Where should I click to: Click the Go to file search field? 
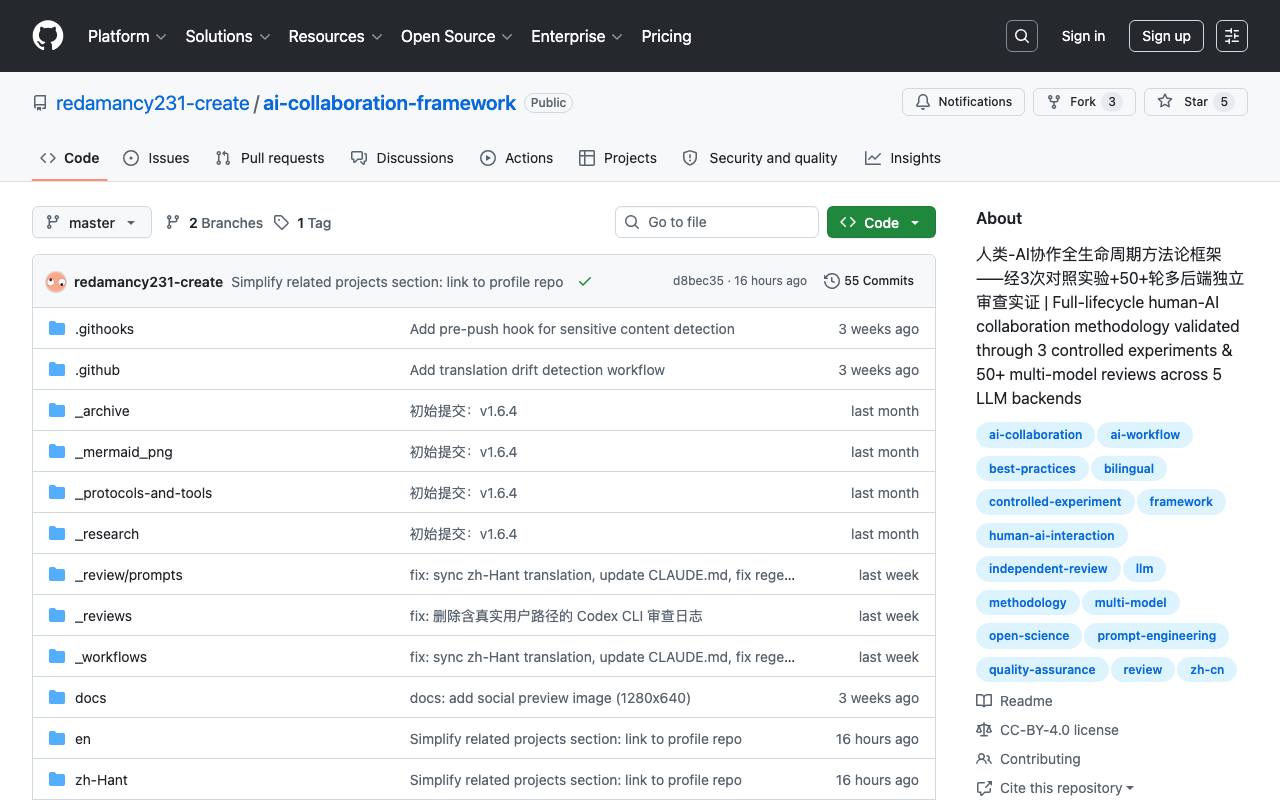(717, 222)
